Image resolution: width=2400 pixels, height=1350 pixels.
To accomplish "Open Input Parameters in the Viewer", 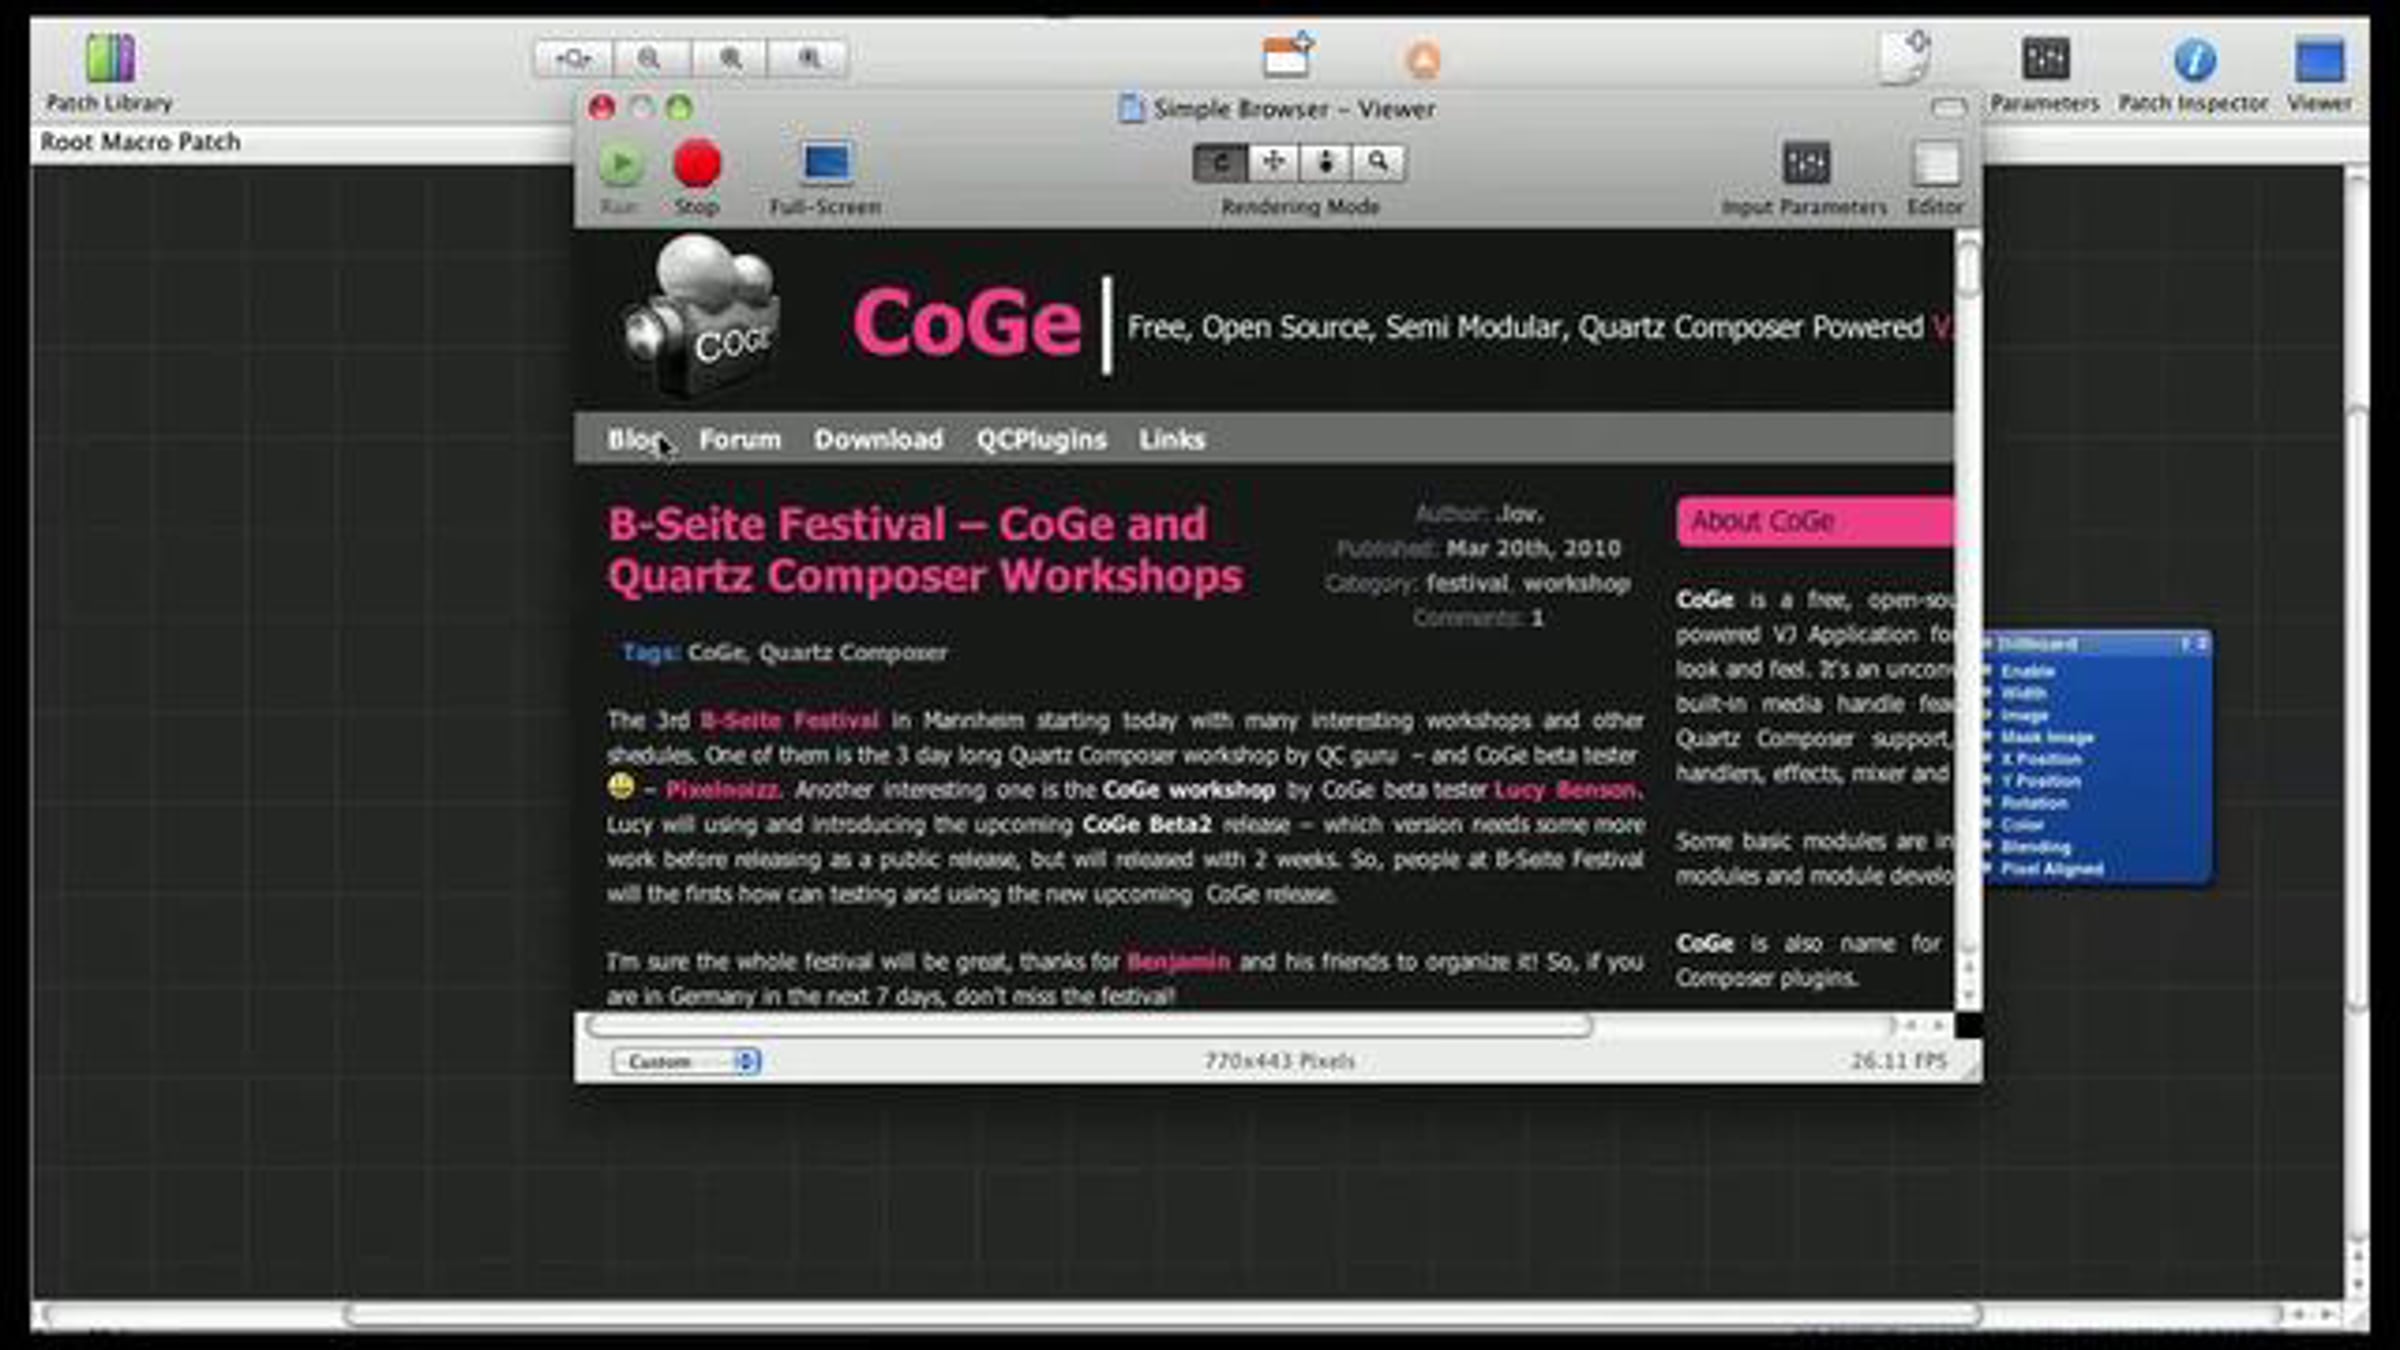I will 1805,178.
